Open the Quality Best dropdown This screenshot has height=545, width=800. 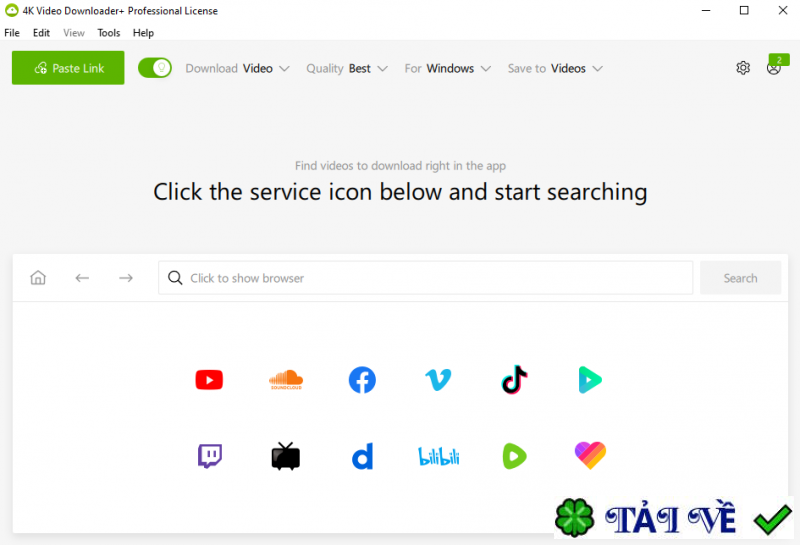click(347, 68)
